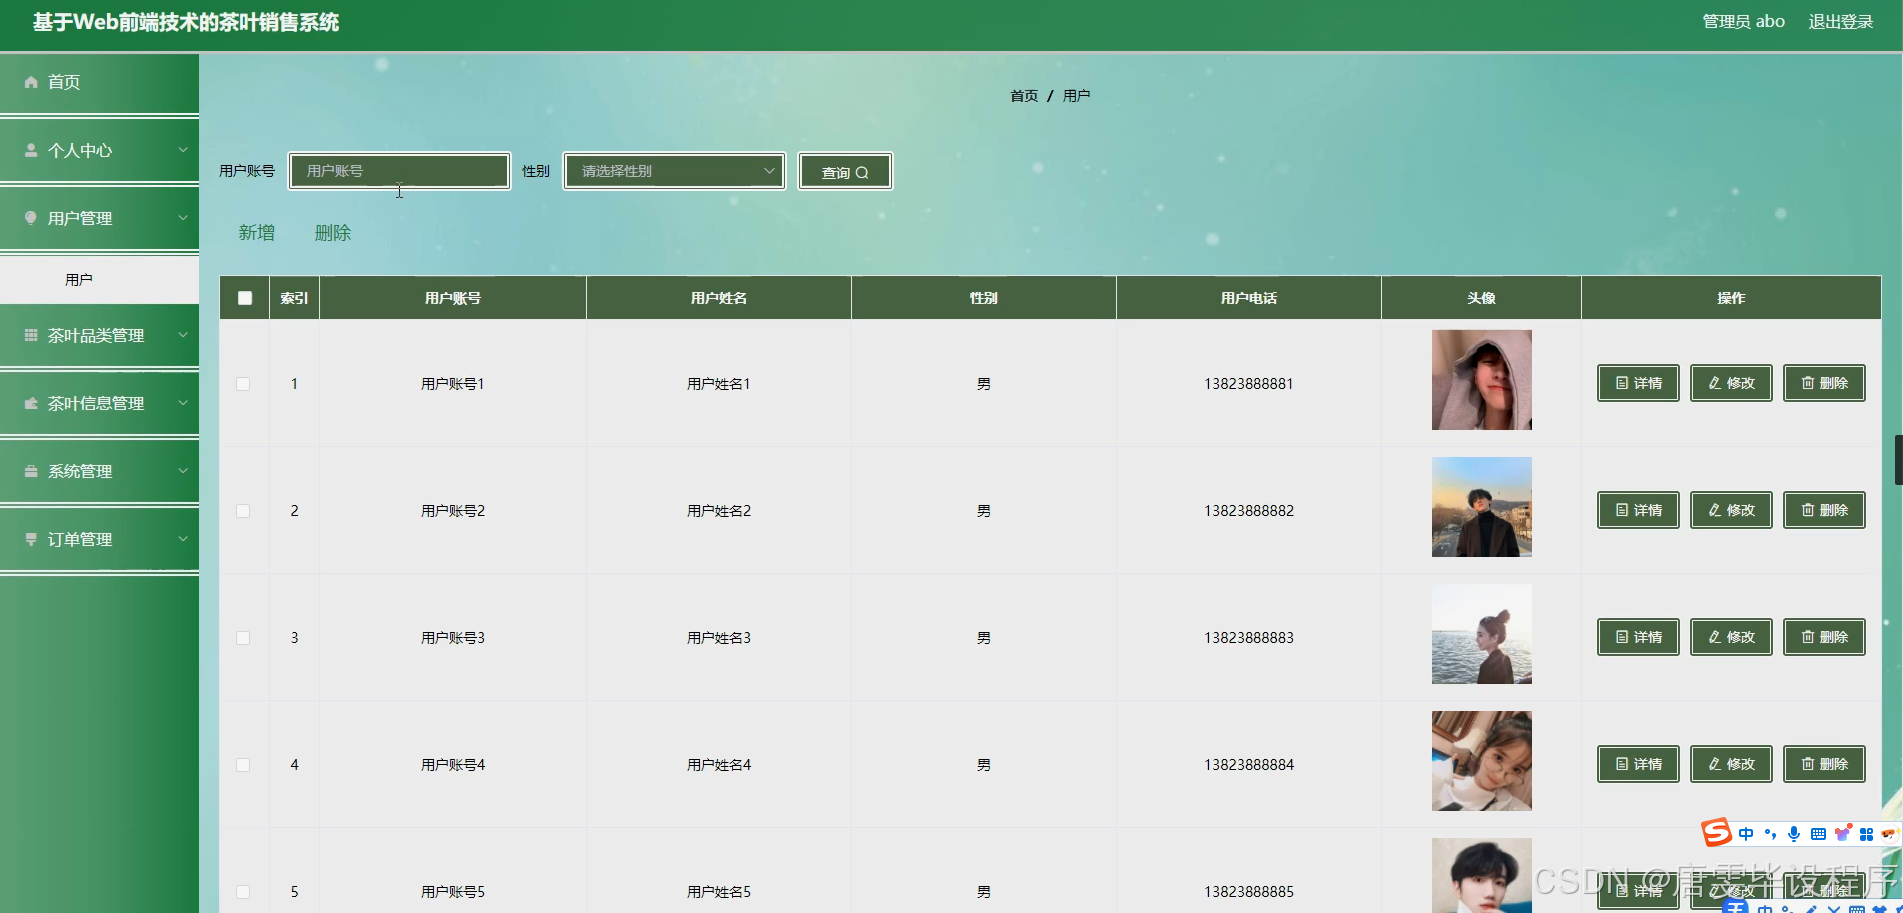Image resolution: width=1903 pixels, height=913 pixels.
Task: Expand the 个人中心 menu chevron
Action: click(x=183, y=150)
